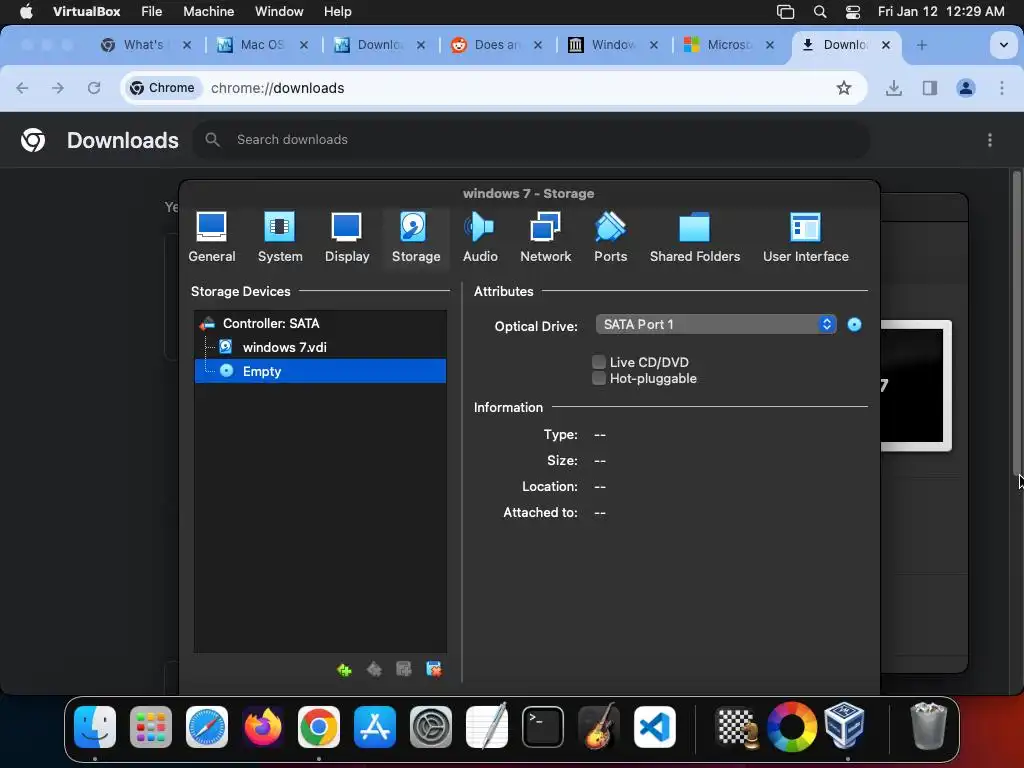This screenshot has width=1024, height=768.
Task: Open the Chrome three-dot menu
Action: pos(1002,88)
